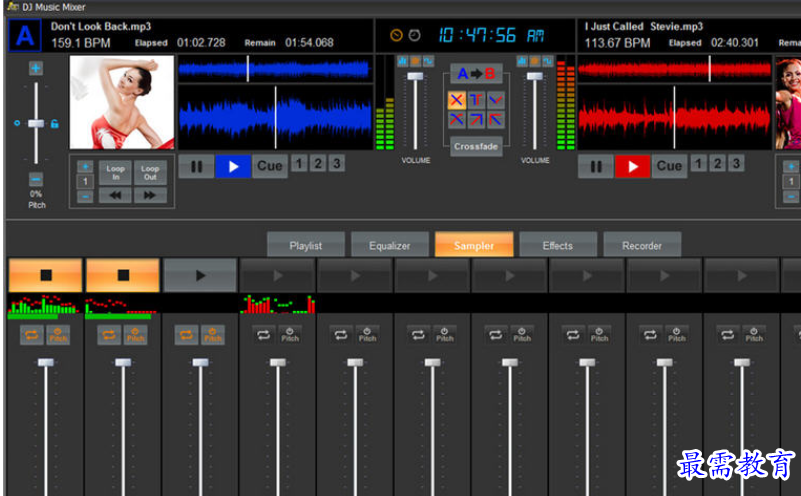801x496 pixels.
Task: Click deck A blue overview waveform
Action: pyautogui.click(x=275, y=68)
